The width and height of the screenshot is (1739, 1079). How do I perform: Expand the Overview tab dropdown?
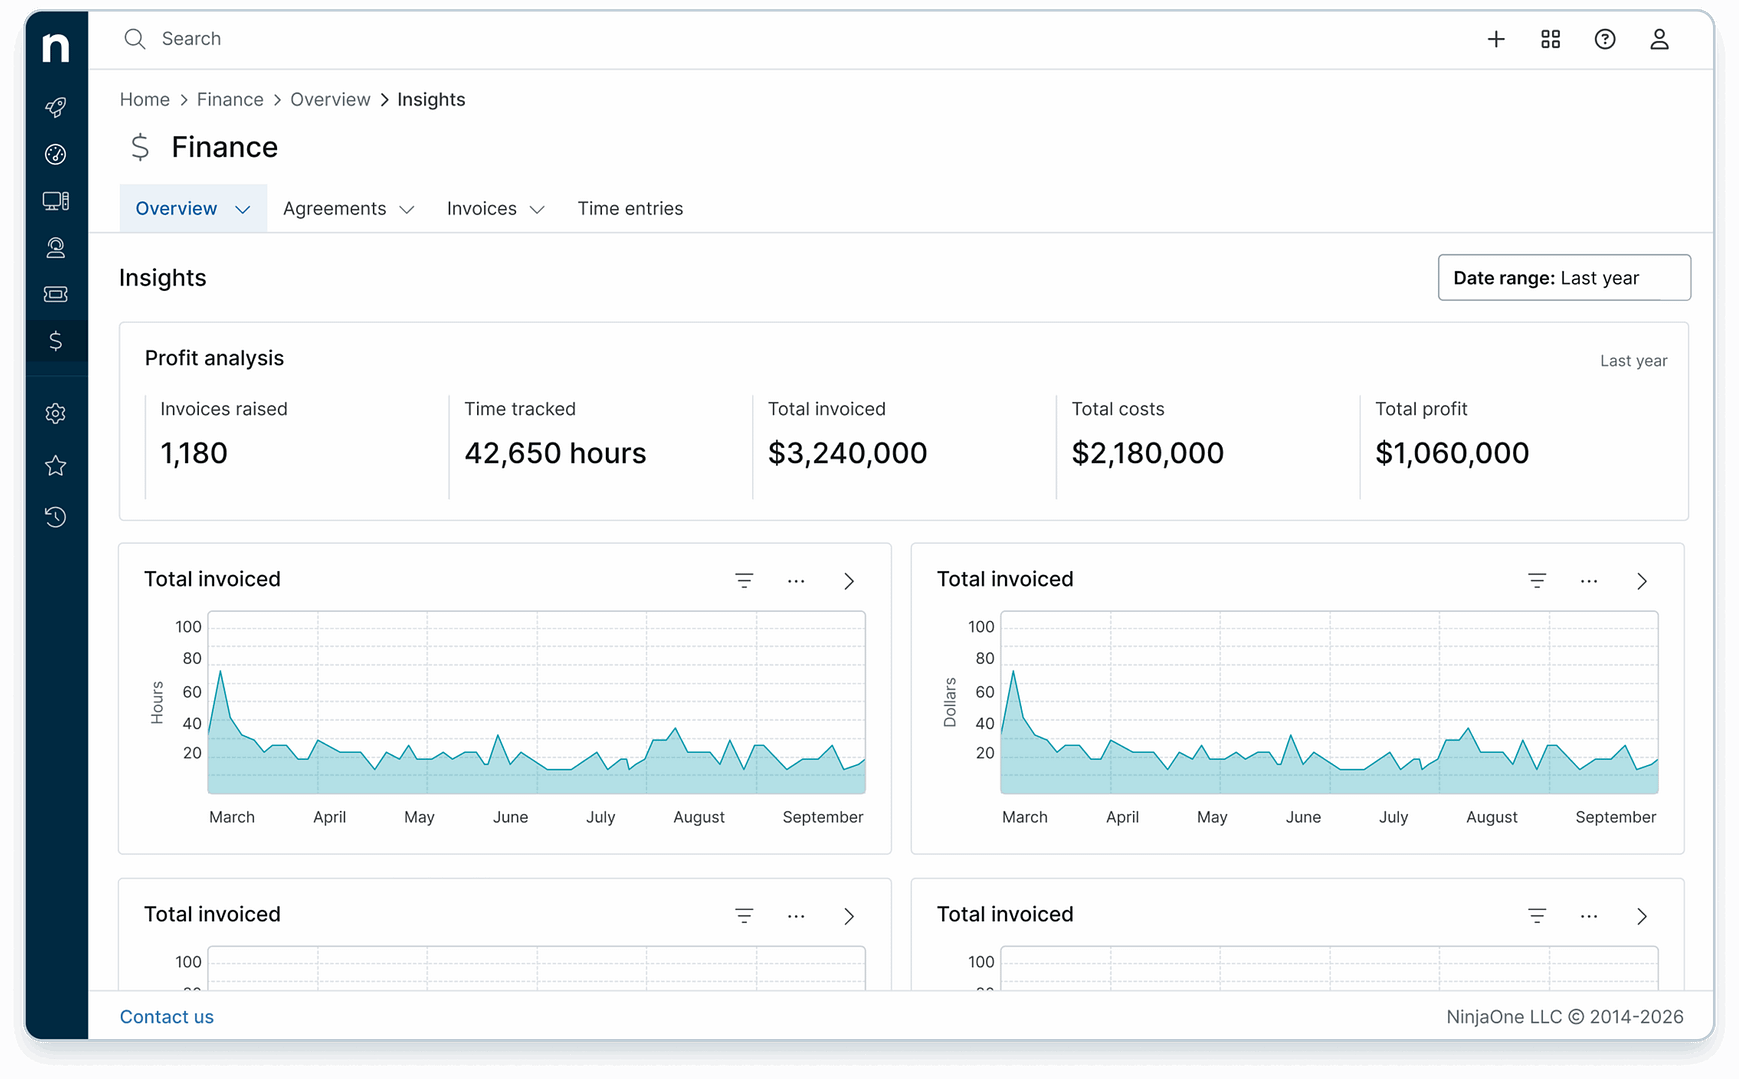click(242, 209)
